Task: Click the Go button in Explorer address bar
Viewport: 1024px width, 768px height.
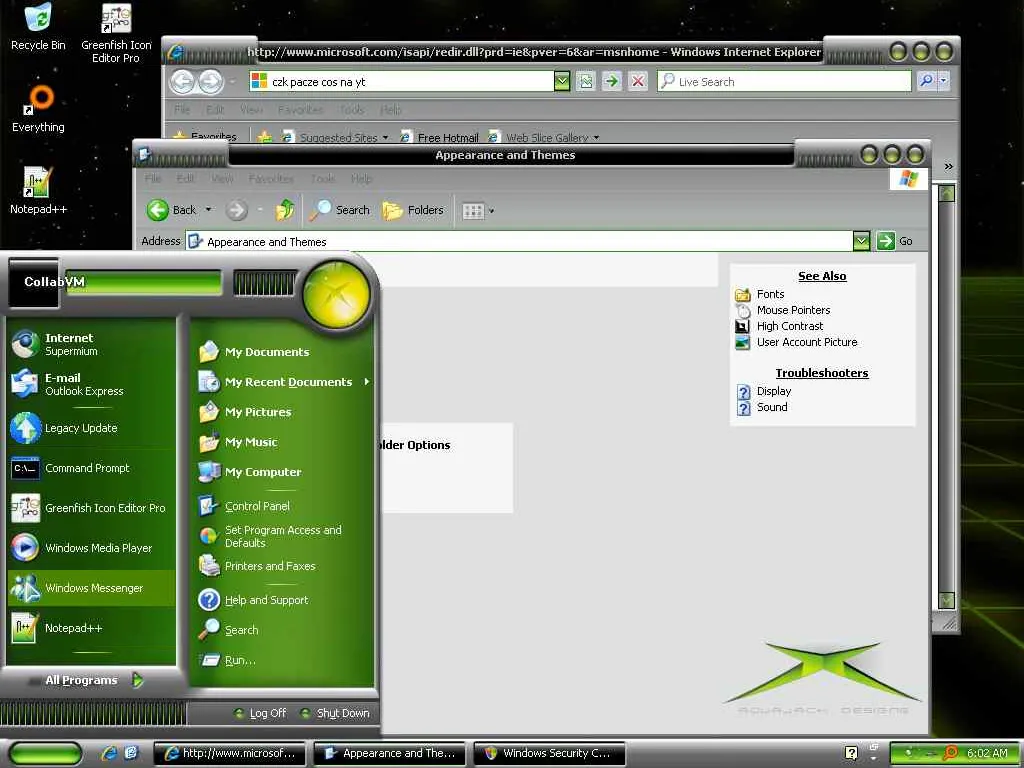Action: (x=894, y=241)
